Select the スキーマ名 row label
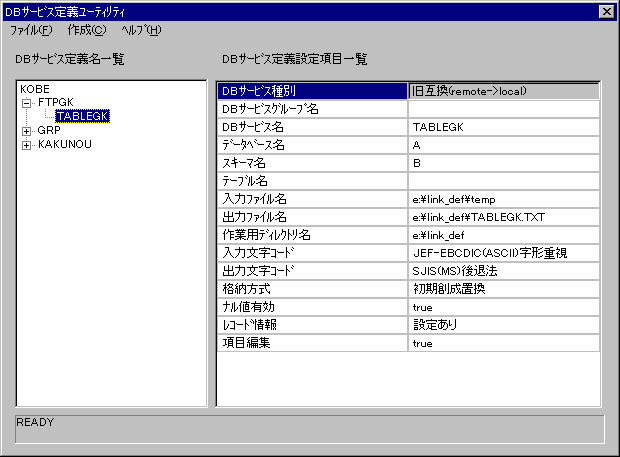Screen dimensions: 620x457 pos(312,163)
